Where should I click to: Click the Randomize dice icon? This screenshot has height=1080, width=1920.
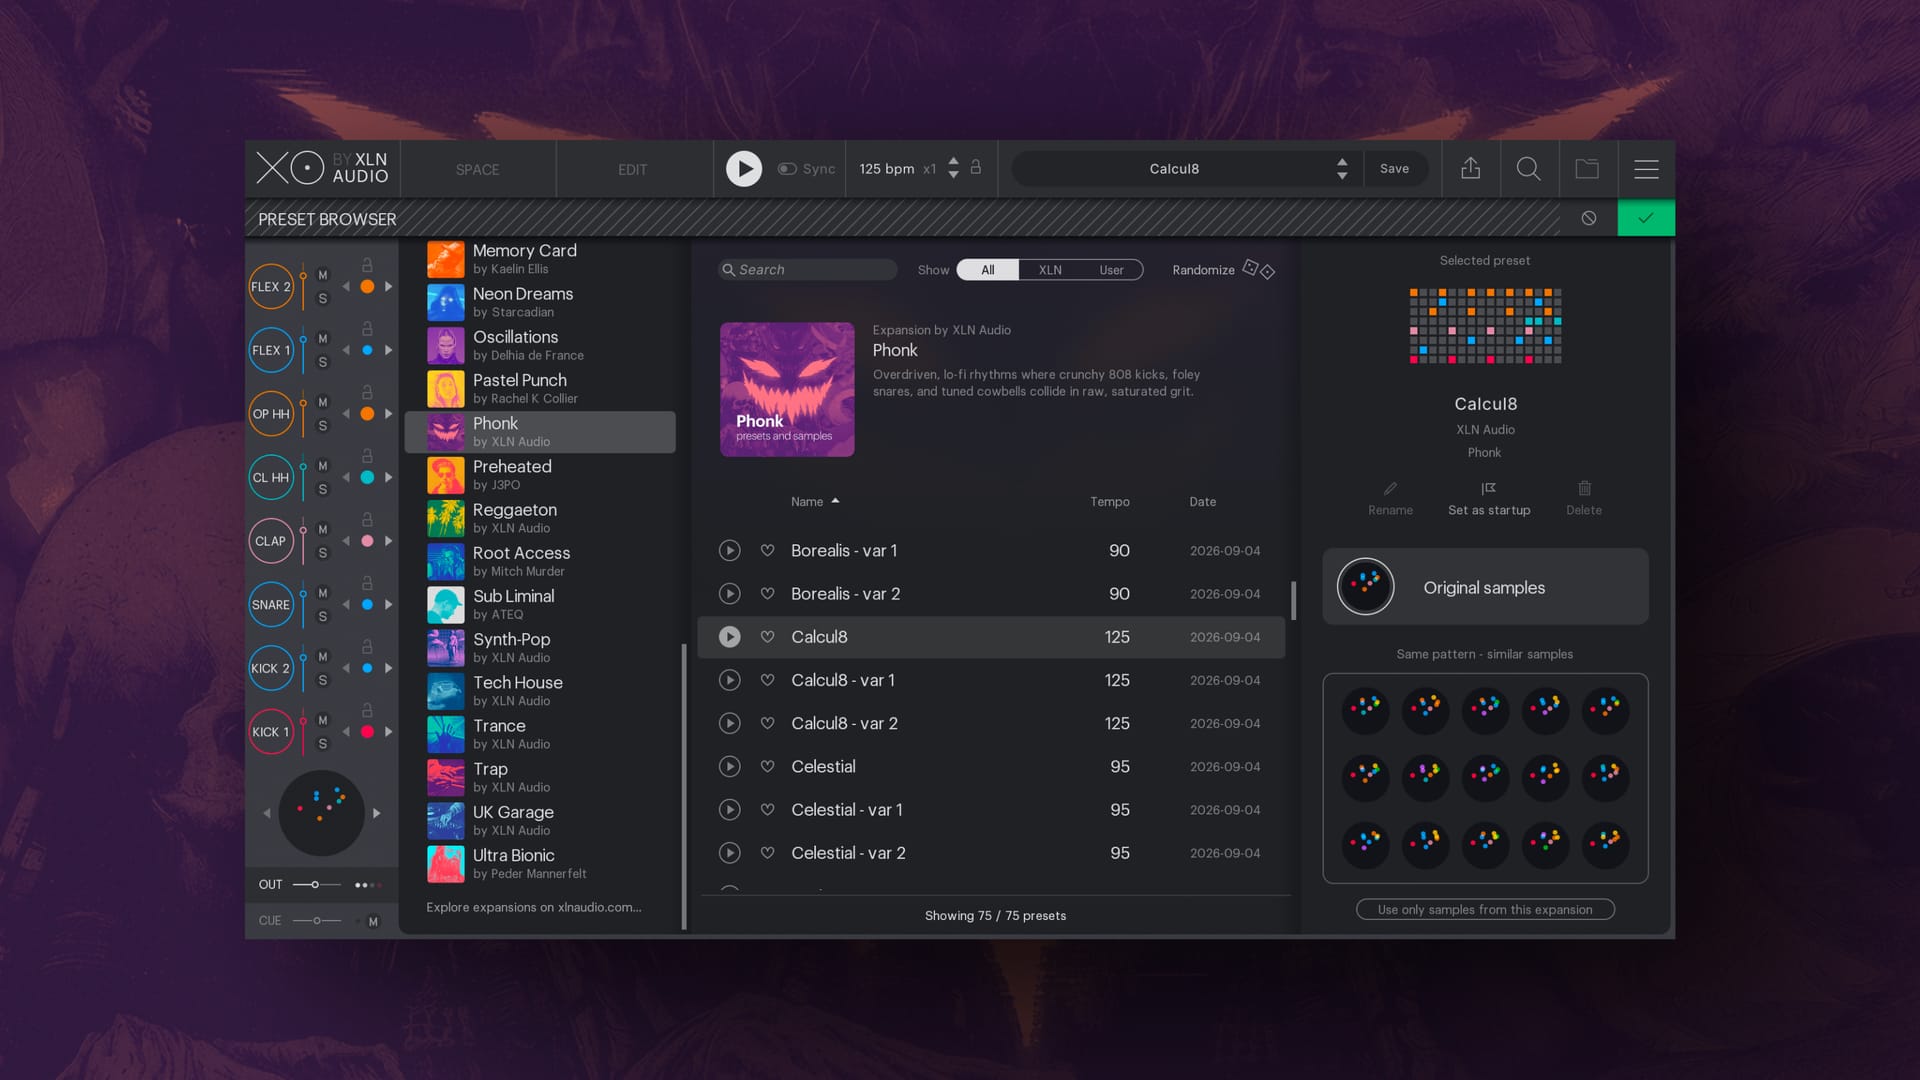(x=1258, y=269)
